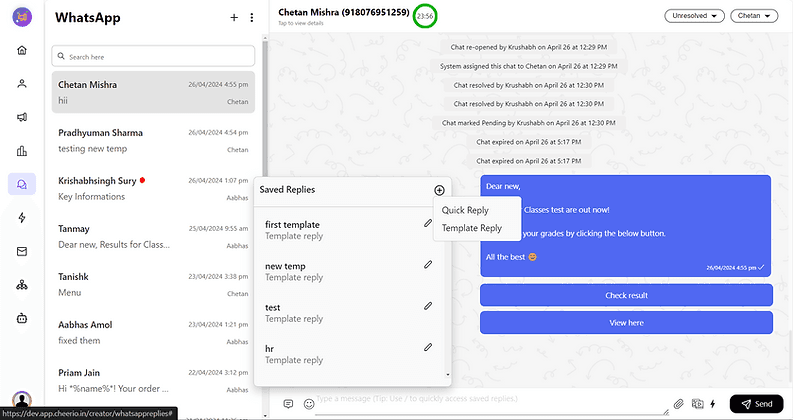Viewport: 793px width, 420px height.
Task: Send the message with Send button
Action: point(757,404)
